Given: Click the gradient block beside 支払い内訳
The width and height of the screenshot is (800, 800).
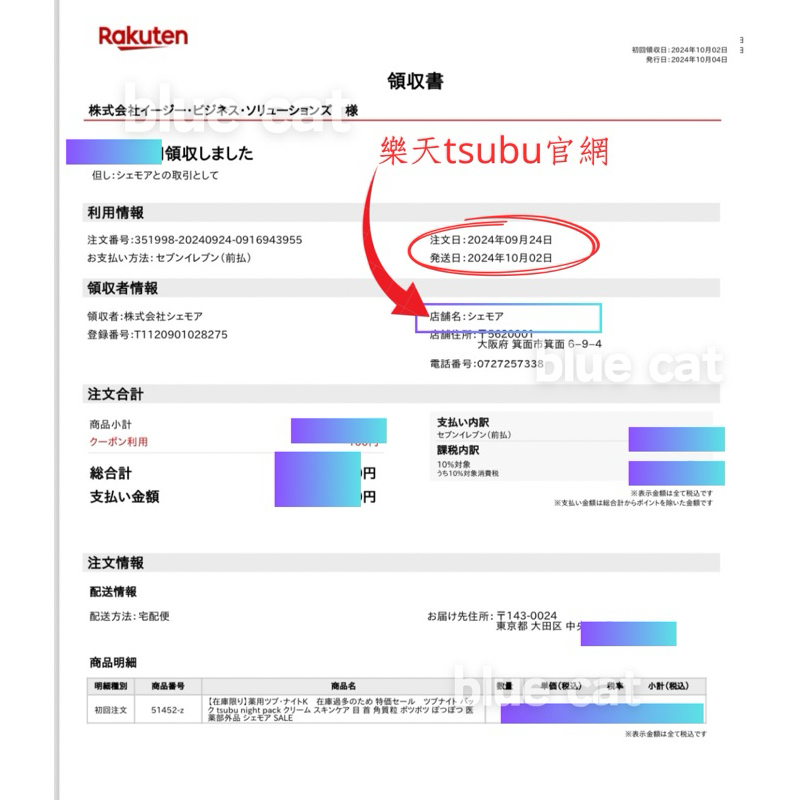Looking at the screenshot, I should click(676, 438).
